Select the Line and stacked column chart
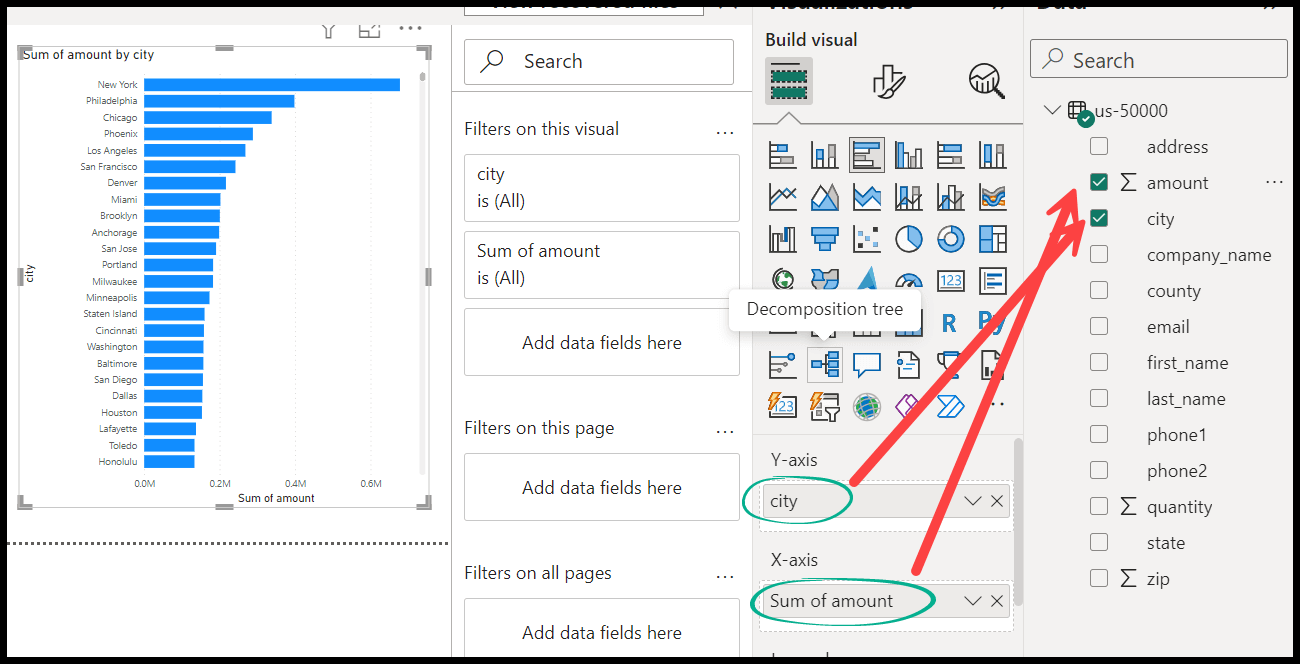This screenshot has width=1300, height=664. click(x=909, y=197)
